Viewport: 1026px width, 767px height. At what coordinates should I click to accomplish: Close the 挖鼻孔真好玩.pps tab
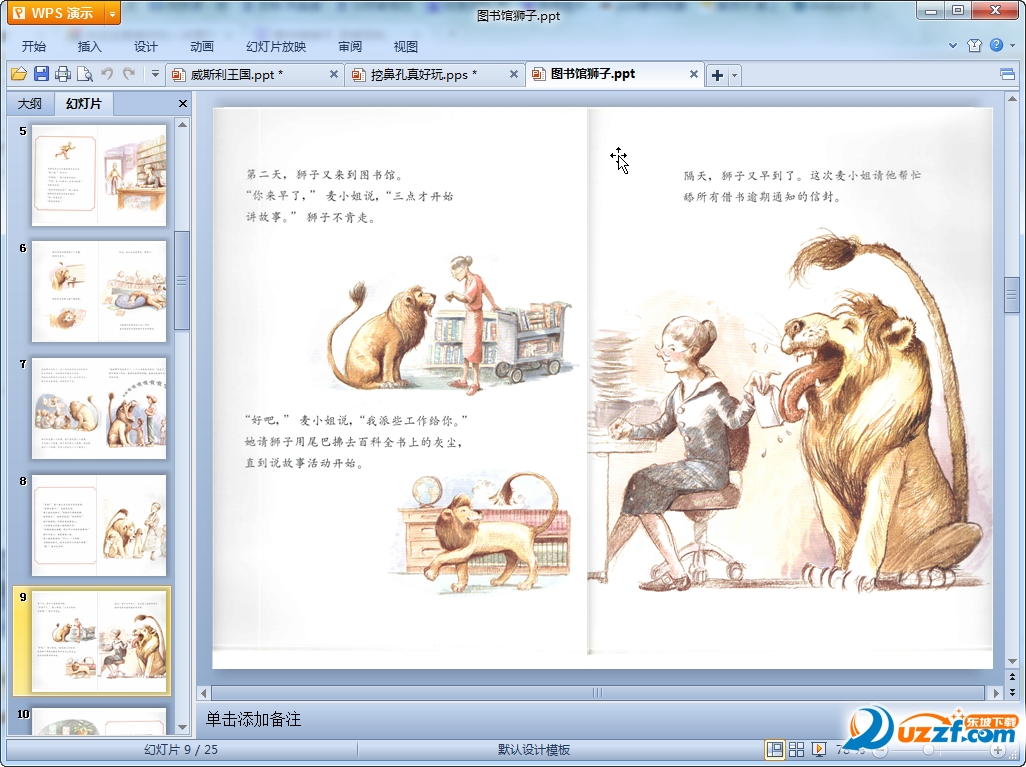coord(514,75)
